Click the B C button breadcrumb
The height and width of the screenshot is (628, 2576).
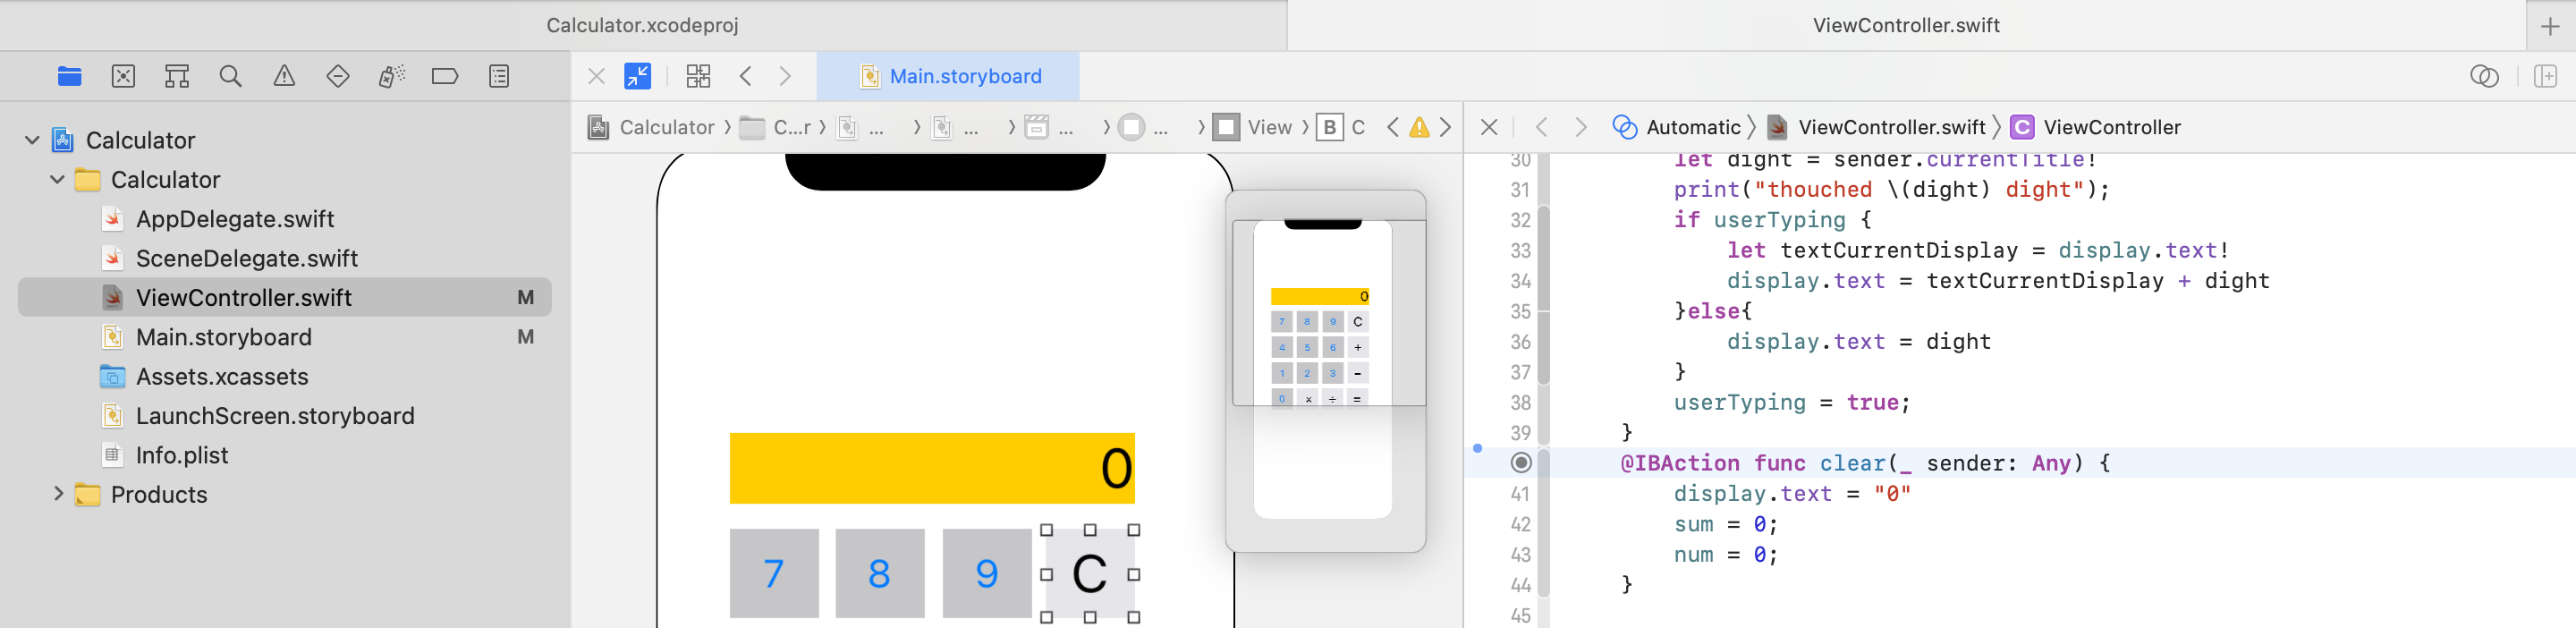click(x=1341, y=127)
